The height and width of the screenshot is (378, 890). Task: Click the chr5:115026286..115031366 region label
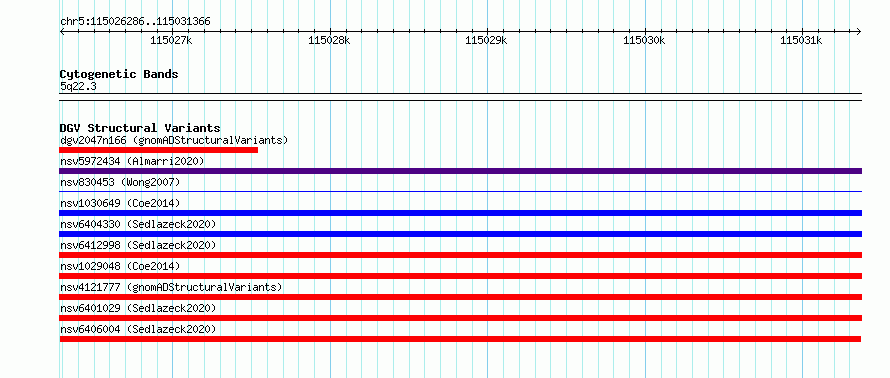tap(135, 22)
